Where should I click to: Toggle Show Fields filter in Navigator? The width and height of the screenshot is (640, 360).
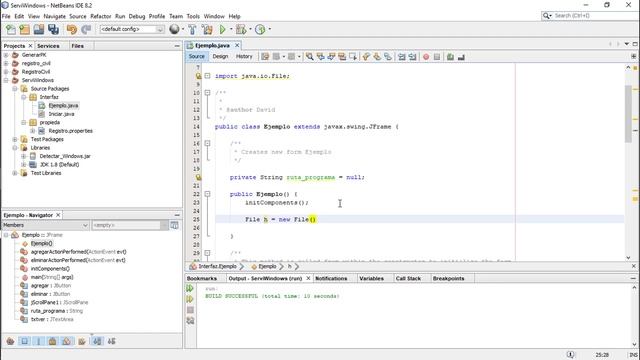coord(24,341)
